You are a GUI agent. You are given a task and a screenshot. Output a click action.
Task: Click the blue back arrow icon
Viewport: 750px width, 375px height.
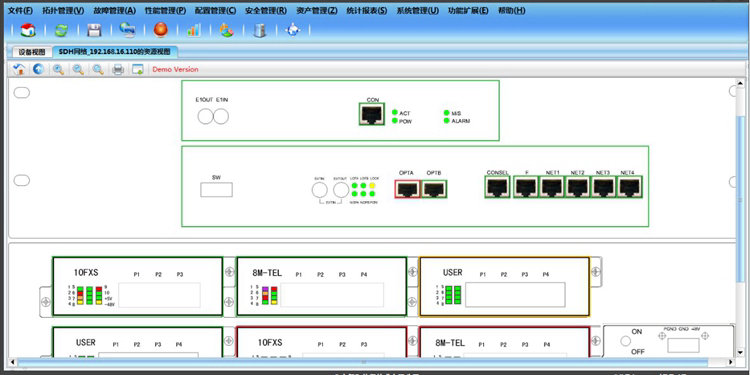tap(38, 69)
